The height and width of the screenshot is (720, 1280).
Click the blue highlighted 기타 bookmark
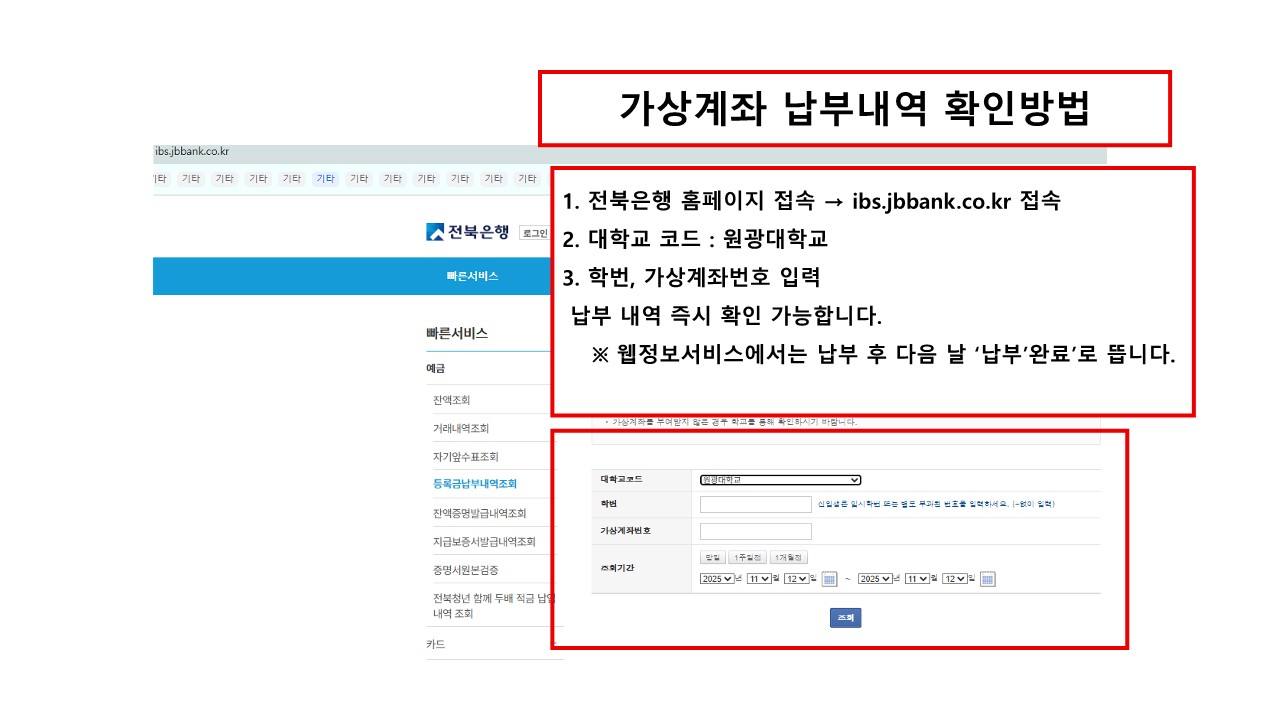click(x=325, y=179)
